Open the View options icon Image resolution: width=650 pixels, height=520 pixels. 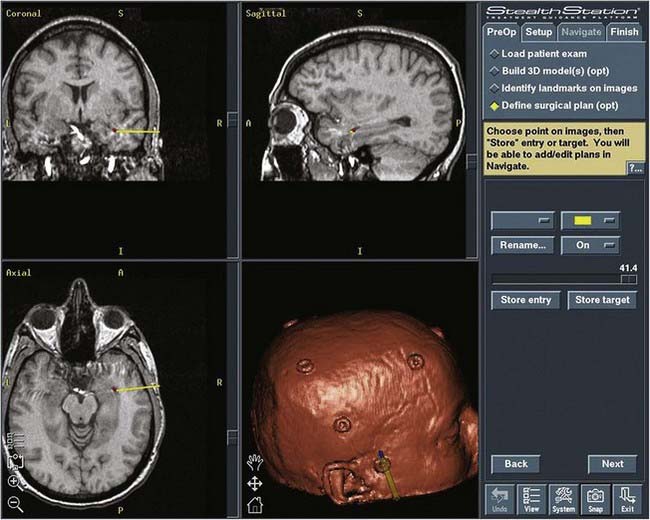click(x=531, y=497)
